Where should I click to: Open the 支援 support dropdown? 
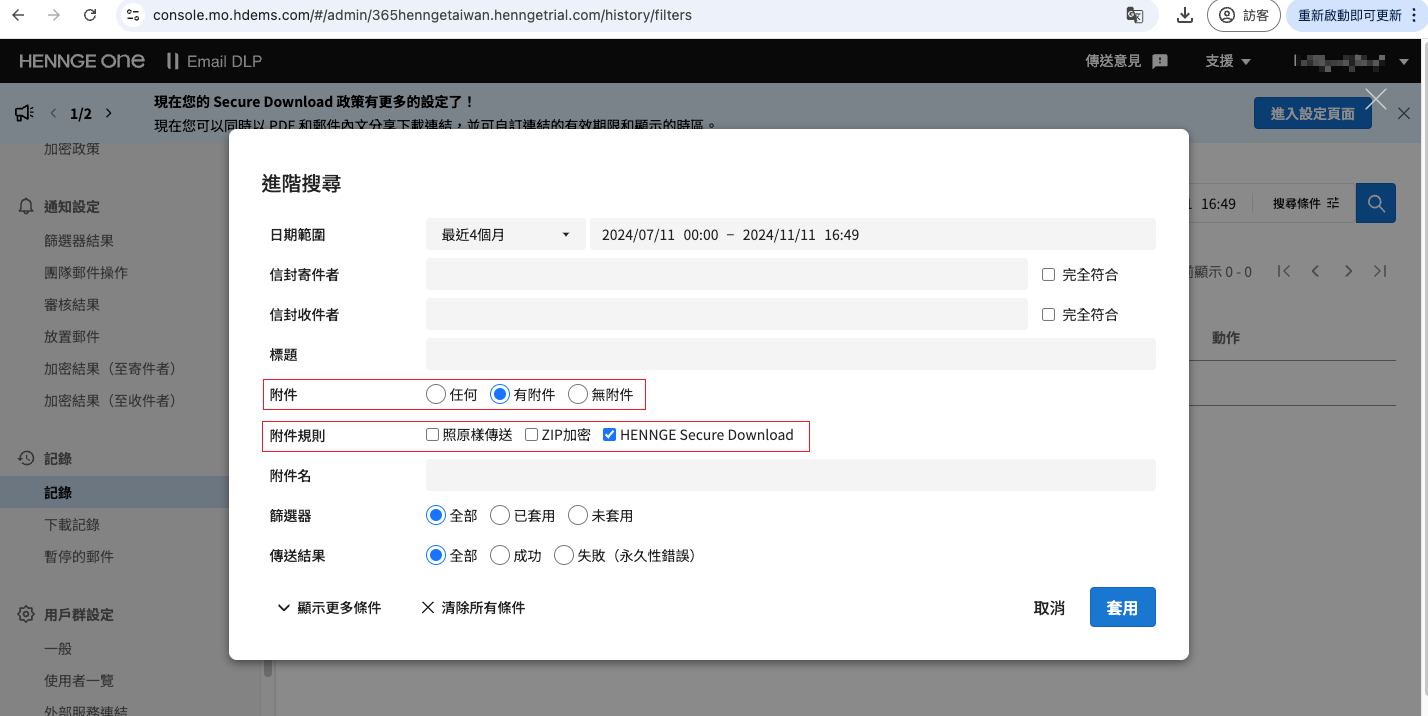coord(1228,61)
